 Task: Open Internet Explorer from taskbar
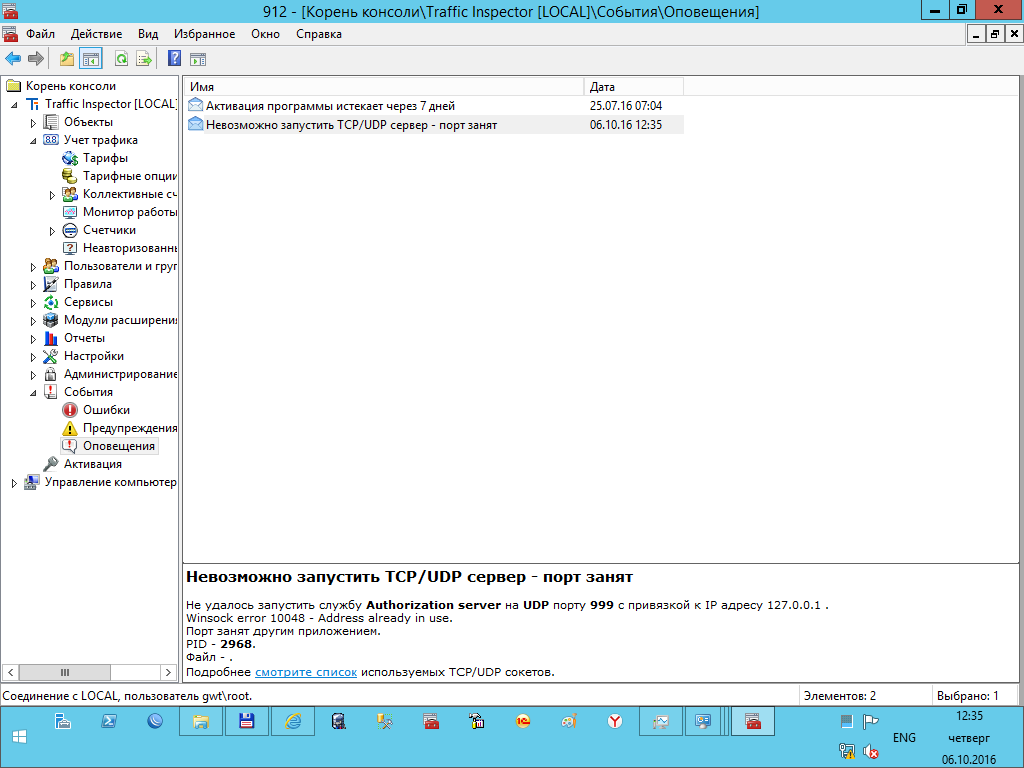click(293, 722)
